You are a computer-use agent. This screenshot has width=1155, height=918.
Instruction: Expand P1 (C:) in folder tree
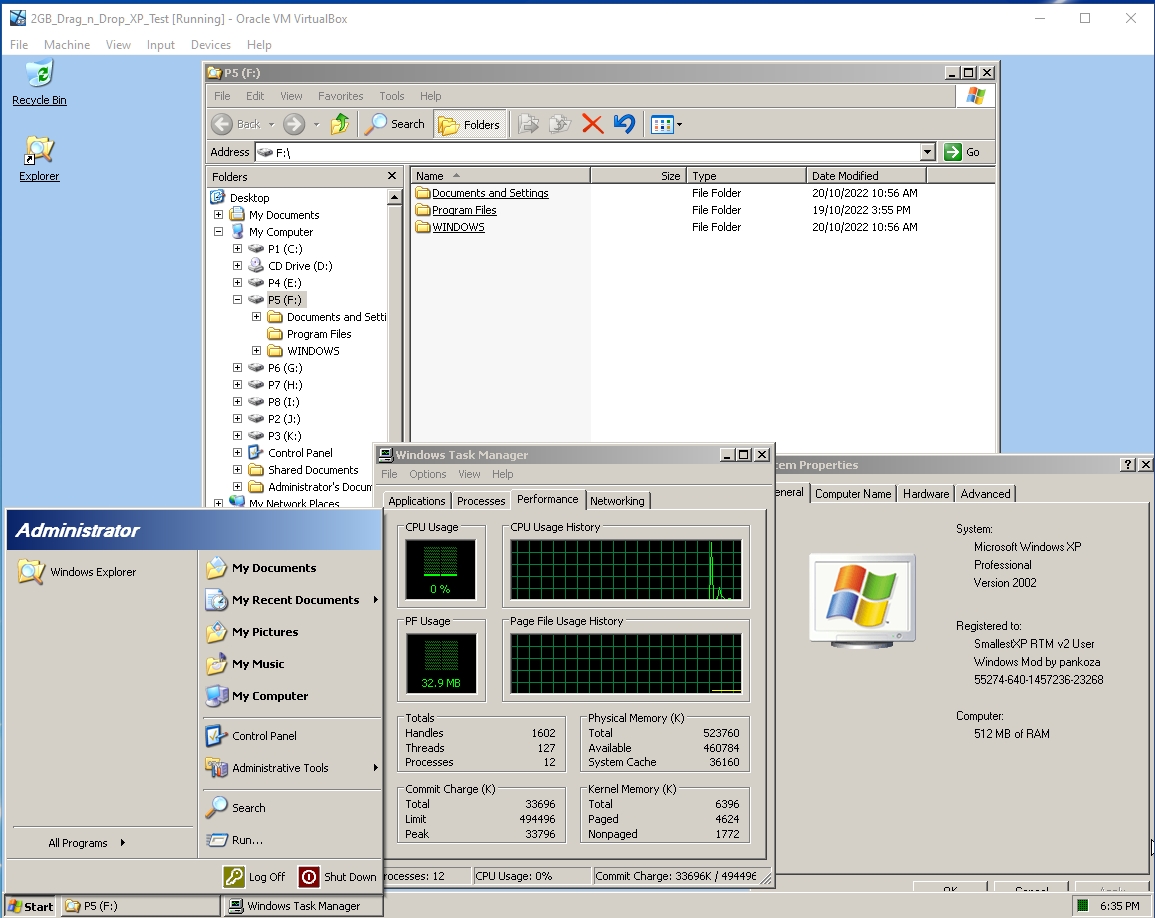click(x=237, y=249)
